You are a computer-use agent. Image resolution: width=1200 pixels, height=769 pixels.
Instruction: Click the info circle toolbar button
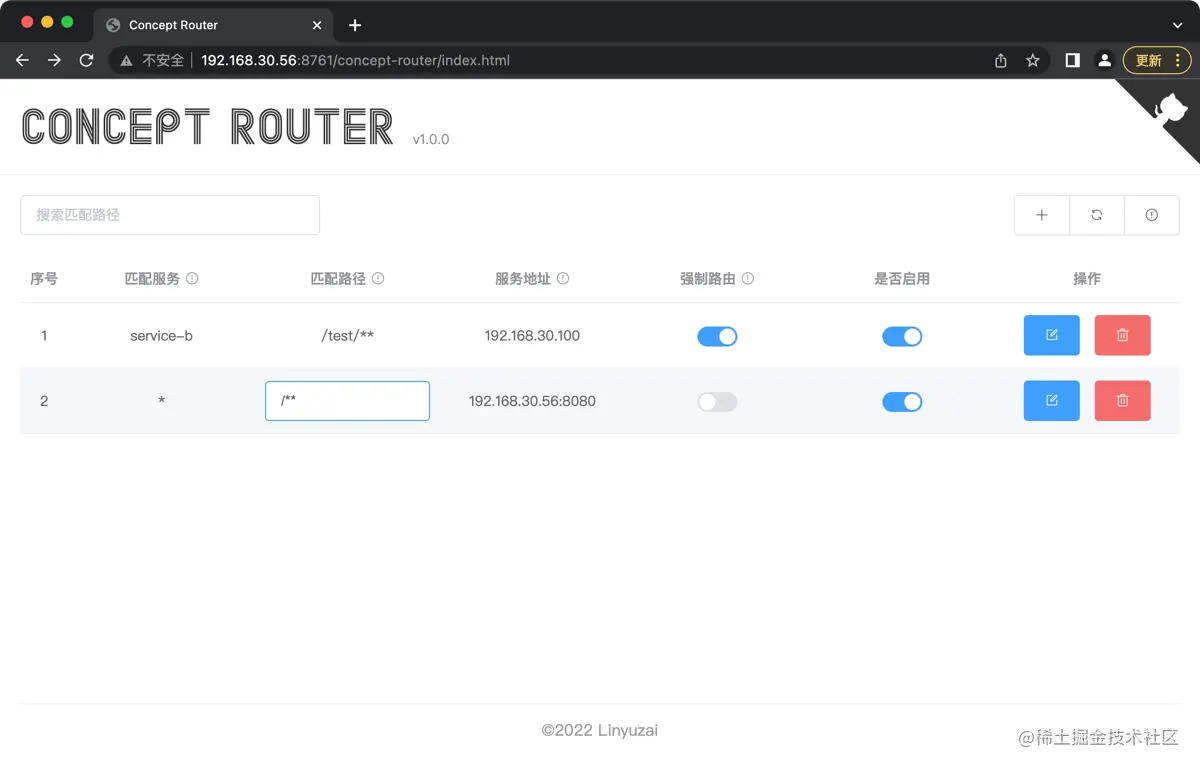1152,215
